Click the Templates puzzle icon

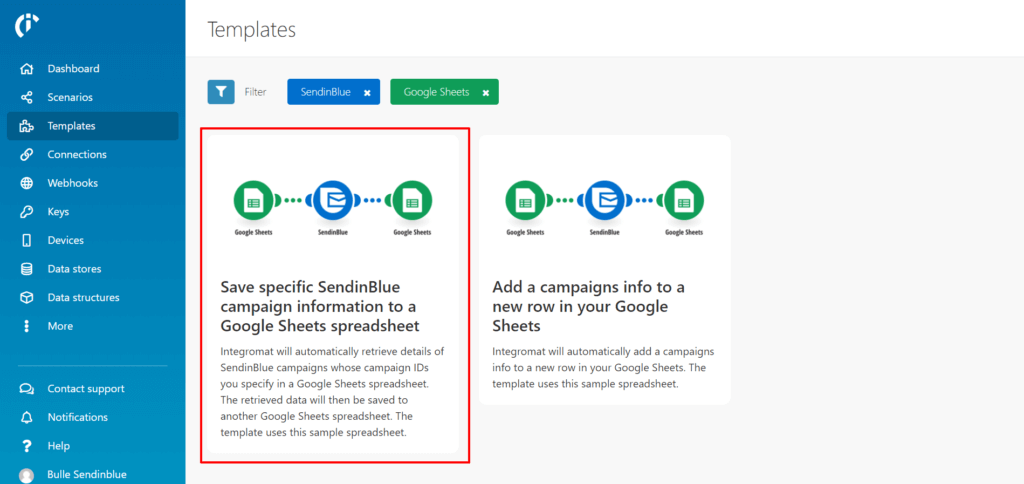point(27,126)
